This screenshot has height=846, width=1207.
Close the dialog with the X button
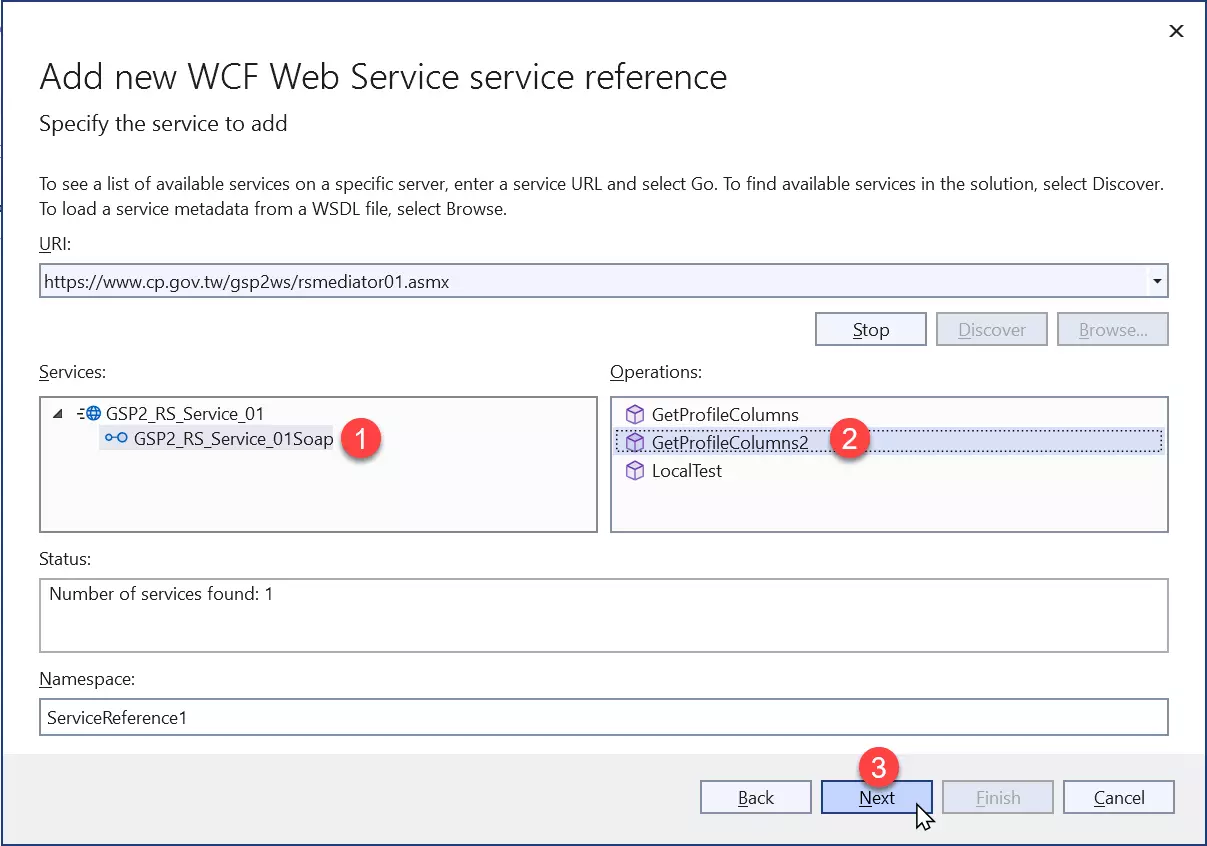1176,31
